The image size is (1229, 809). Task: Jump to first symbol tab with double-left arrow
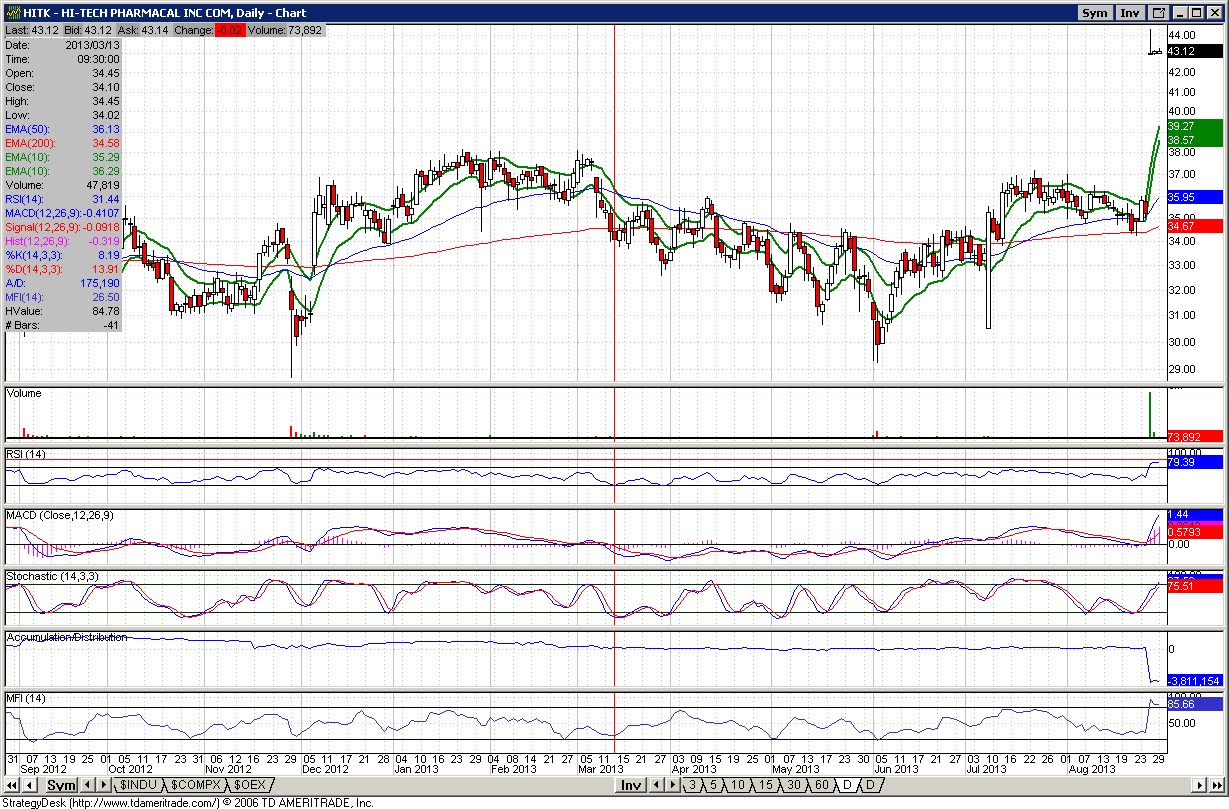(x=12, y=785)
